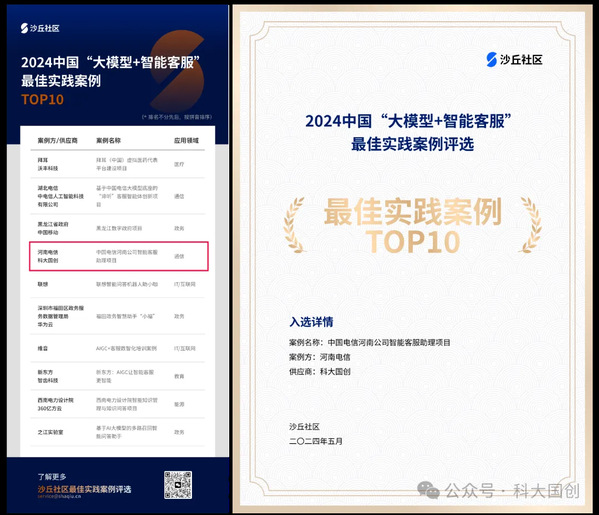Click 能源 in the 西南电力设计院 row

click(x=179, y=404)
